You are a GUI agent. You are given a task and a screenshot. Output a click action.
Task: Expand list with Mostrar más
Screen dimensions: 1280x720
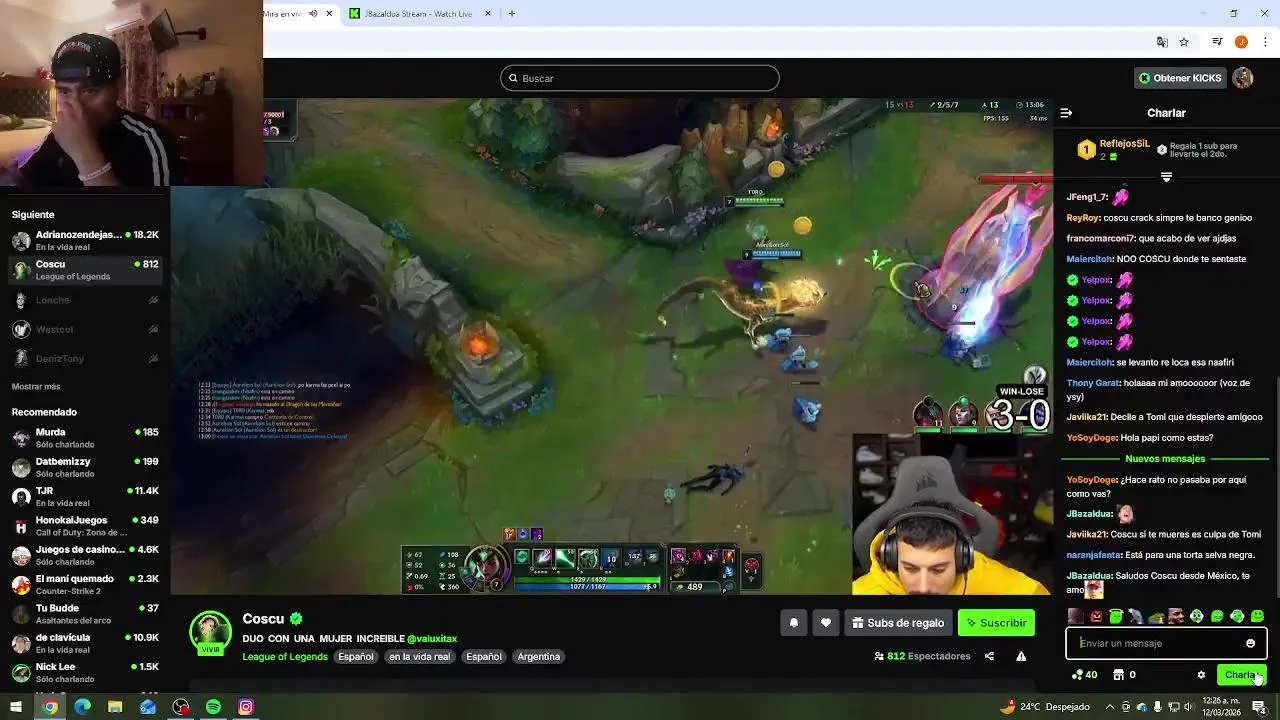pyautogui.click(x=36, y=386)
